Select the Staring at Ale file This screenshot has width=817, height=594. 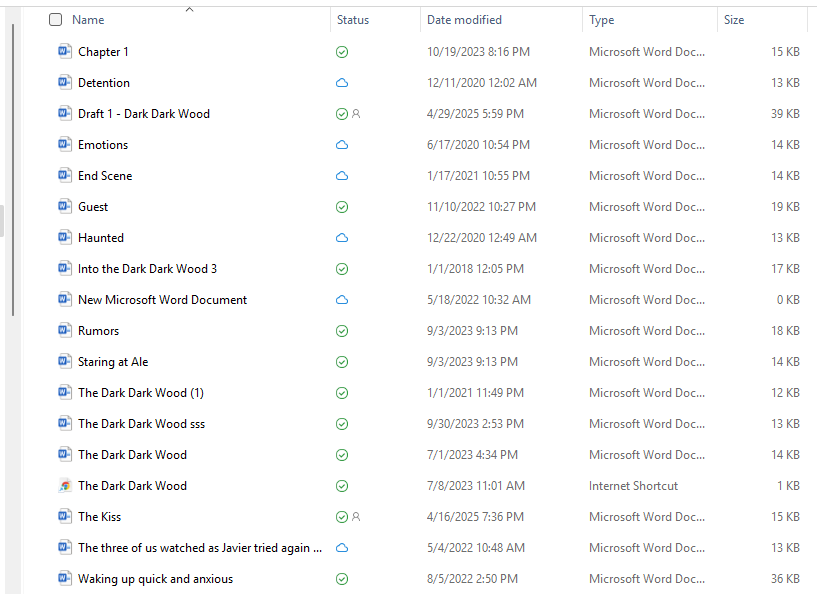pyautogui.click(x=113, y=362)
